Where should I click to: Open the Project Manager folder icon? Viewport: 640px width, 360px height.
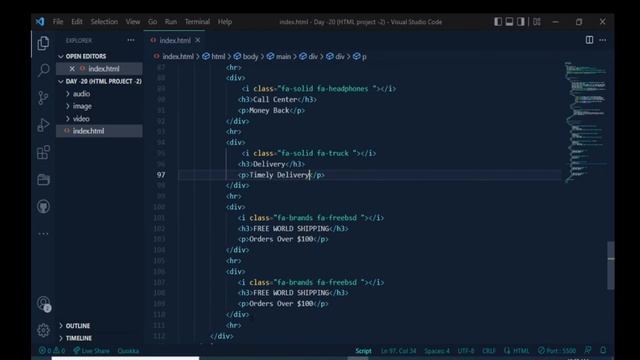click(x=43, y=180)
